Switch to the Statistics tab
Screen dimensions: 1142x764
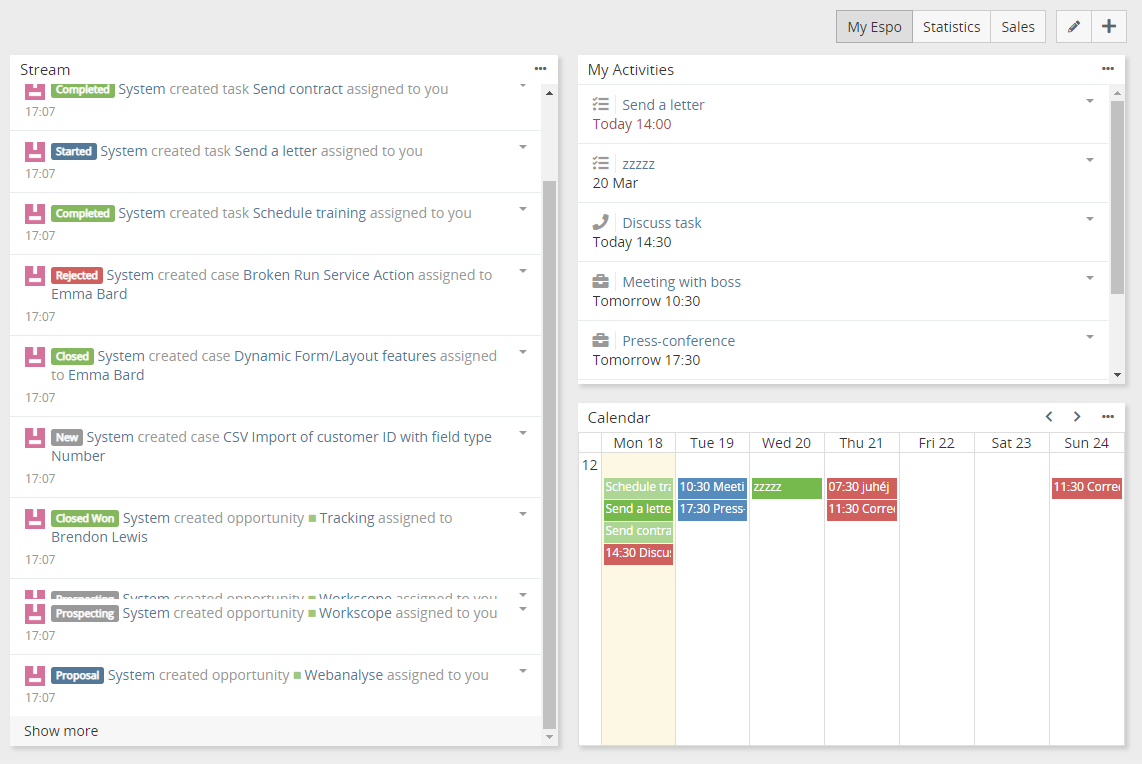click(x=951, y=27)
